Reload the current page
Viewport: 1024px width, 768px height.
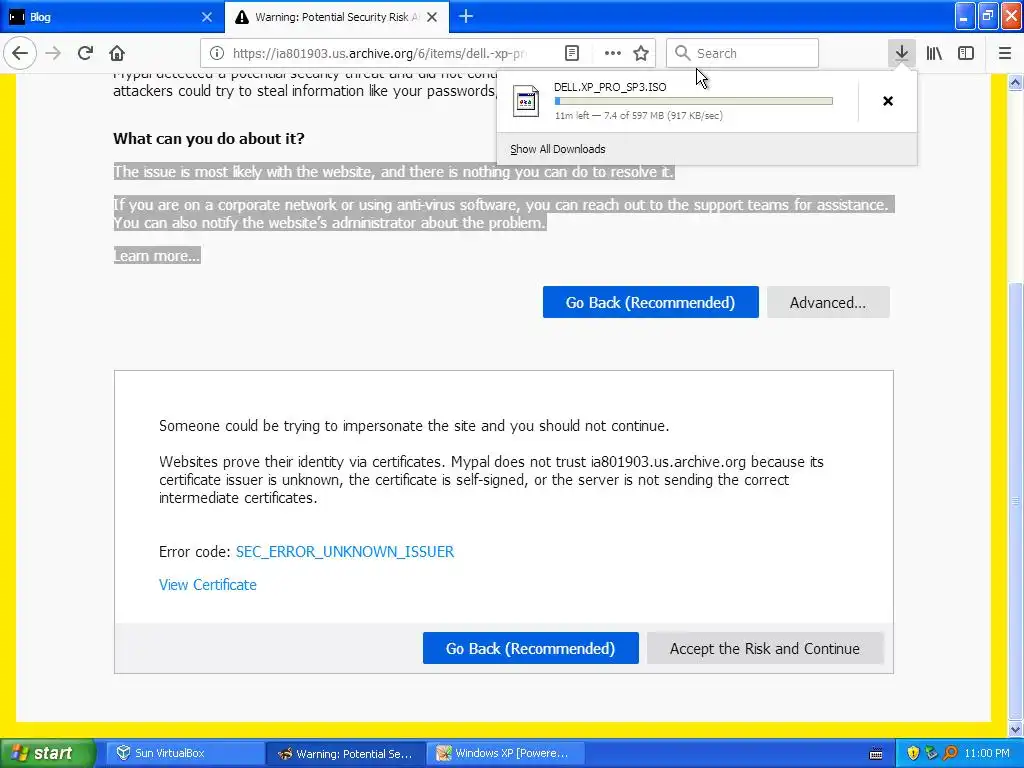click(x=85, y=53)
